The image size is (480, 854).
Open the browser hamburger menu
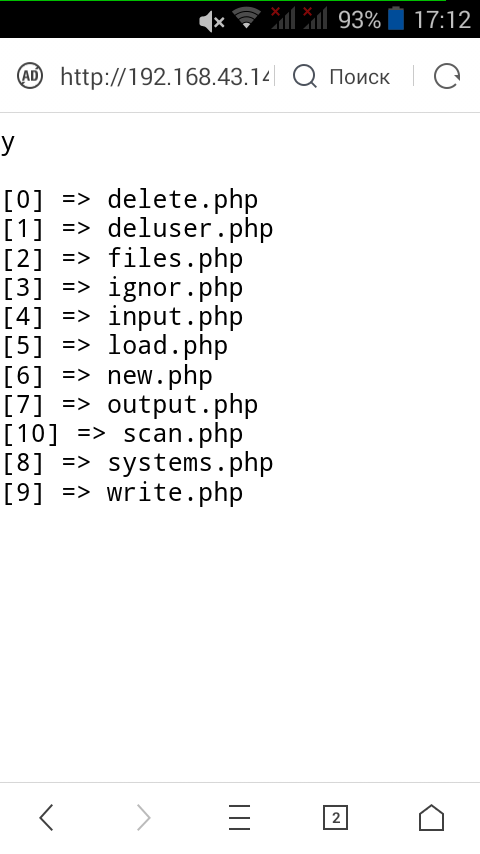pos(239,818)
